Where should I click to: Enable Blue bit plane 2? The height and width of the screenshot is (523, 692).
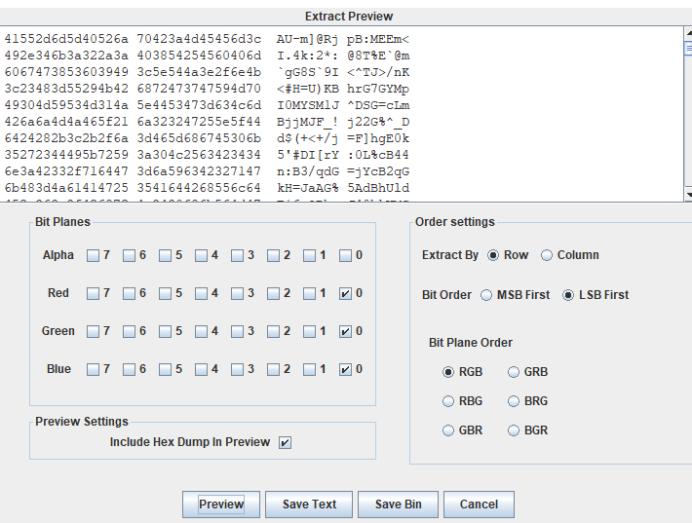coord(273,369)
